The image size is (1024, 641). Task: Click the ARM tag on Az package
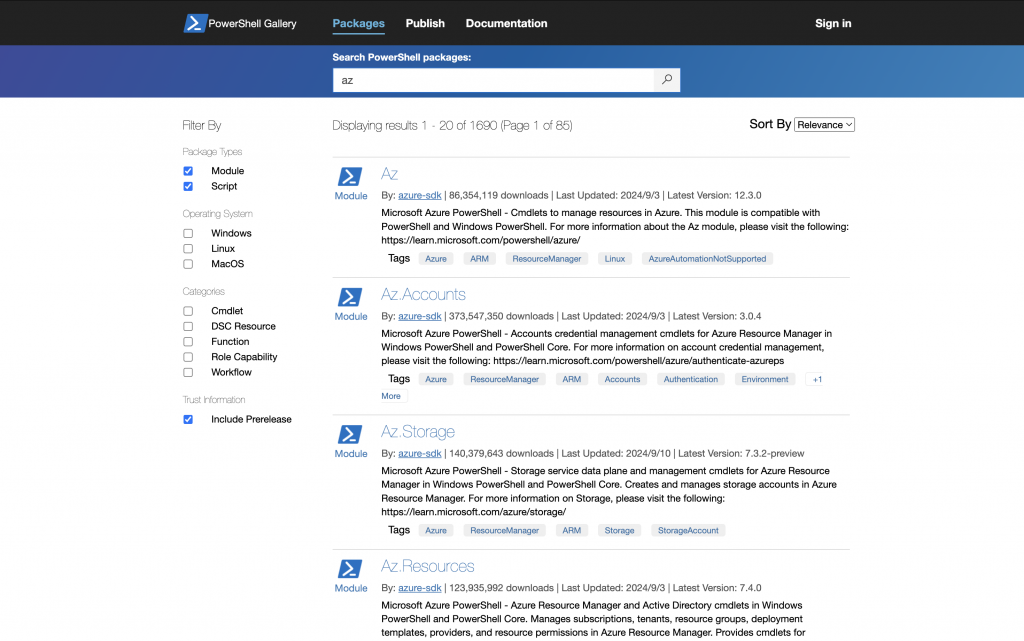tap(479, 259)
